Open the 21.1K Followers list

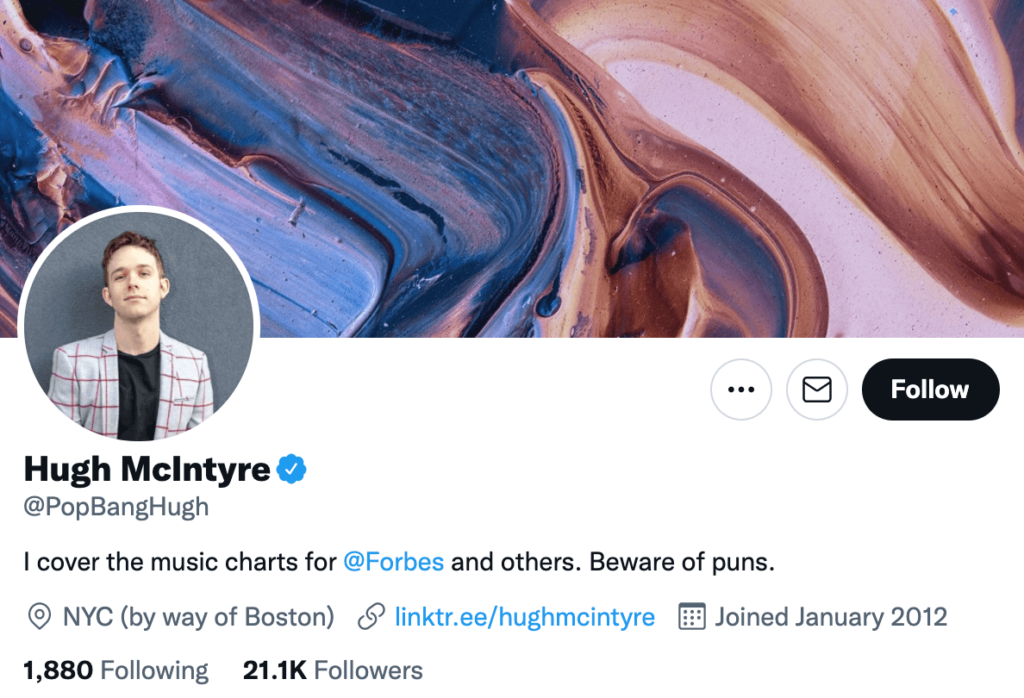pos(333,670)
